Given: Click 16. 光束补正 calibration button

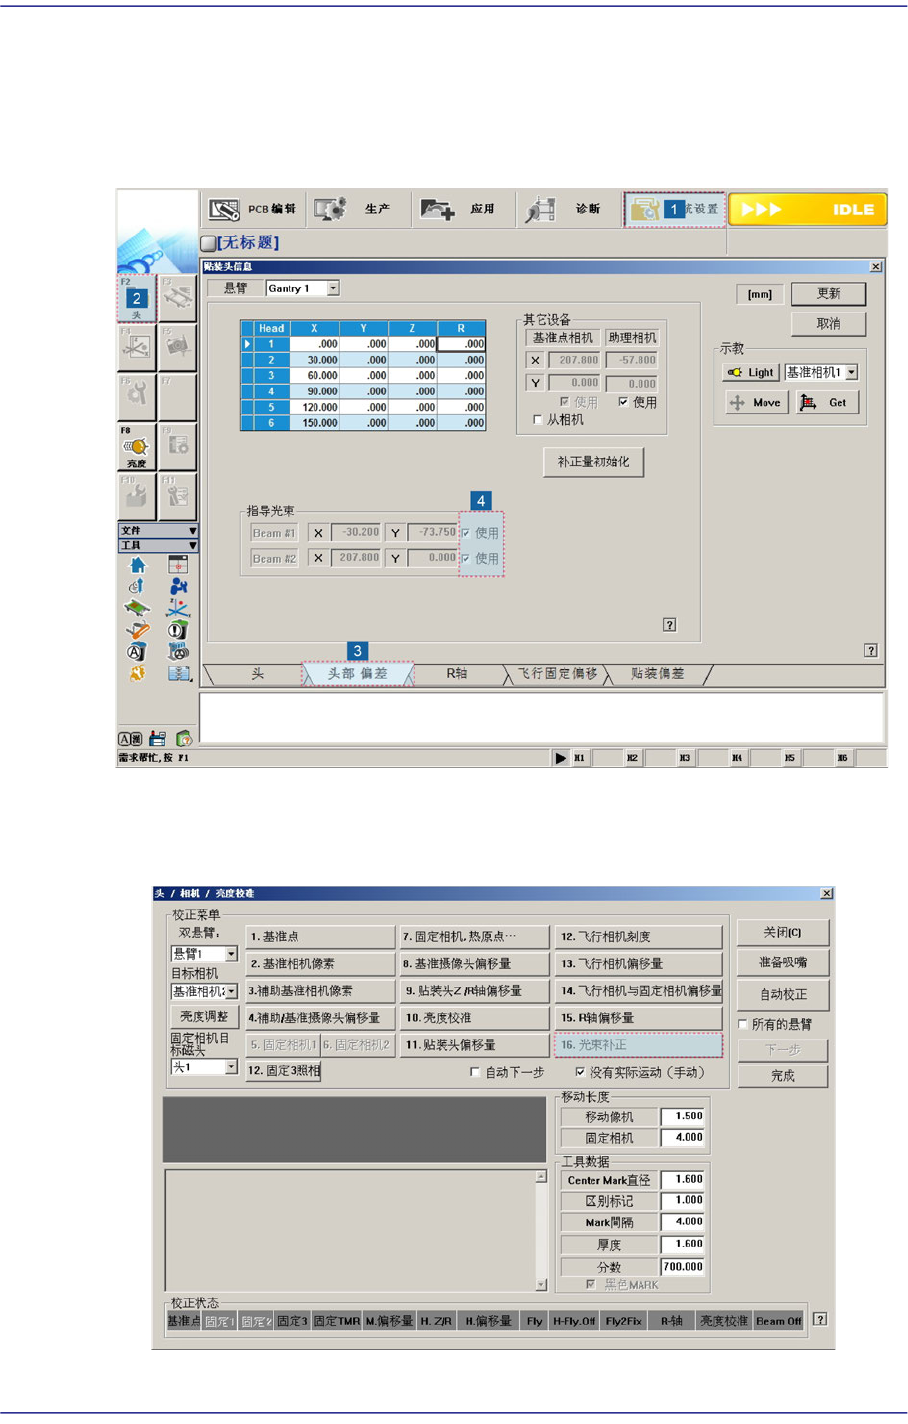Looking at the screenshot, I should (638, 1045).
